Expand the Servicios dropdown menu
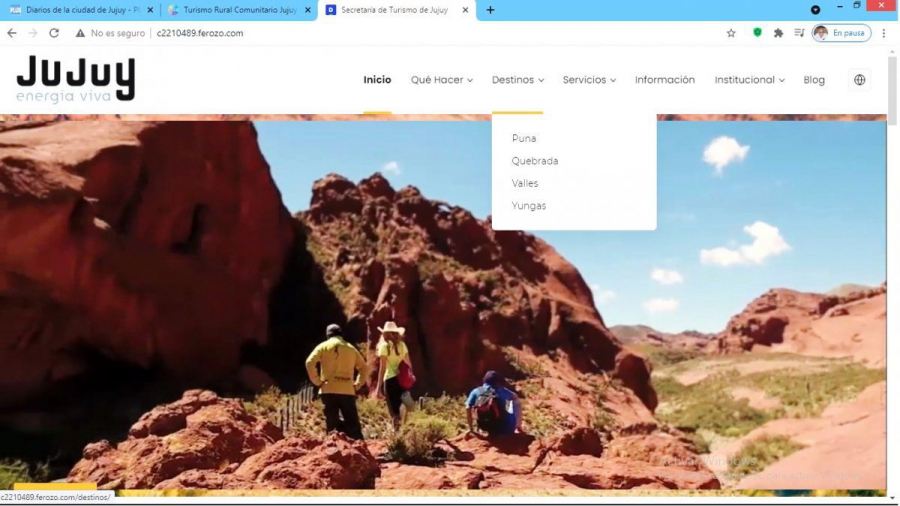Viewport: 900px width, 506px height. pos(589,80)
